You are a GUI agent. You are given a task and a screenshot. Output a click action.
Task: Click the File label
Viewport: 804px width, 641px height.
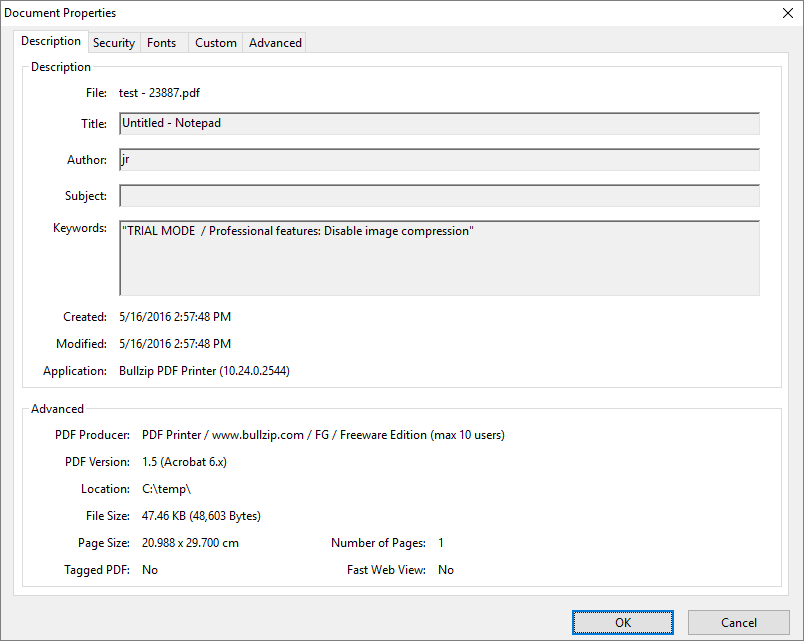96,93
